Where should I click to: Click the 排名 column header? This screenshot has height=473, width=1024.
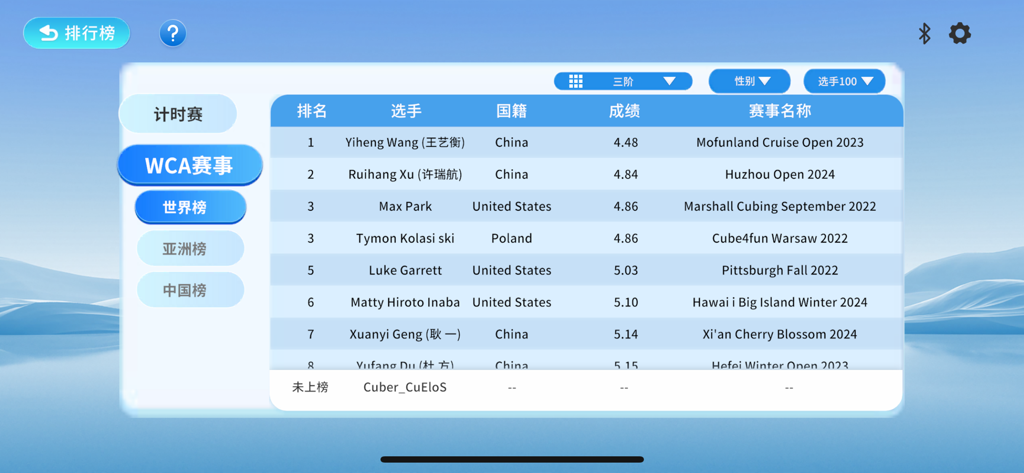click(x=312, y=111)
